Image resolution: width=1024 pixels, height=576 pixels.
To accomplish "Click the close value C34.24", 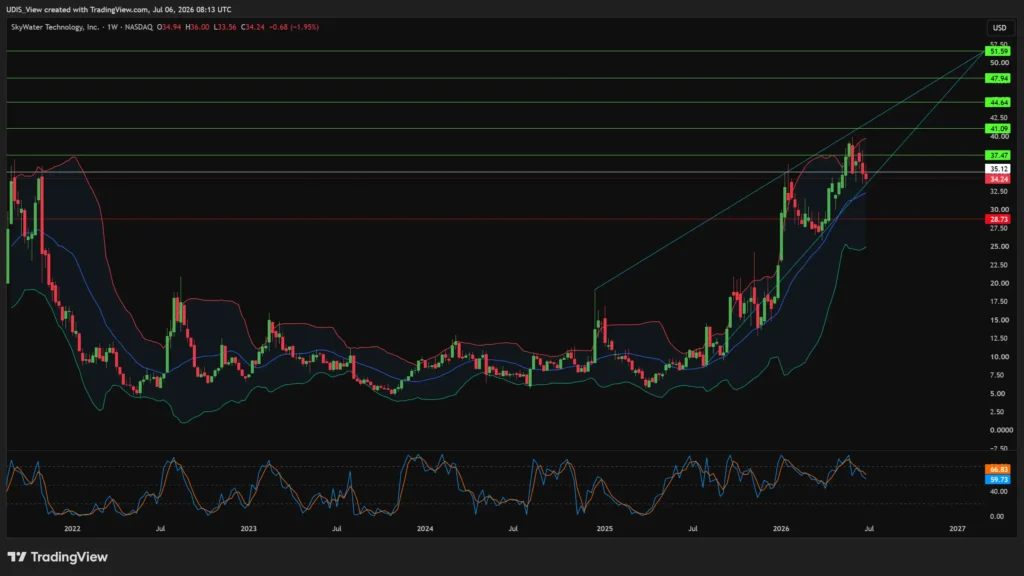I will click(253, 27).
